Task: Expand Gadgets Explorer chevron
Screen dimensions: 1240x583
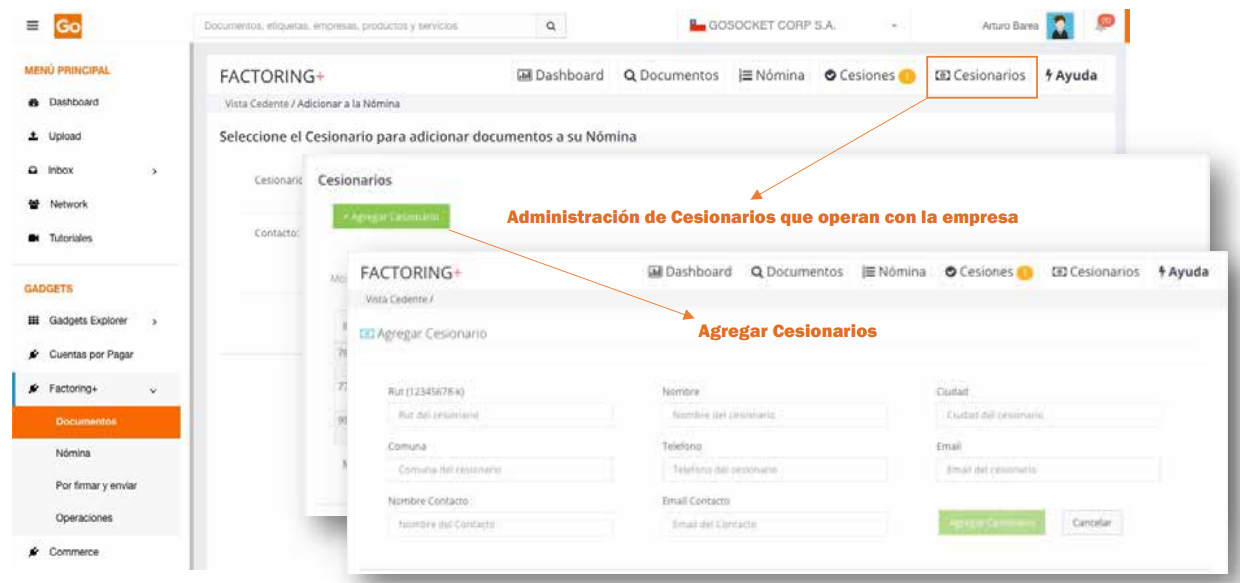Action: [x=154, y=321]
